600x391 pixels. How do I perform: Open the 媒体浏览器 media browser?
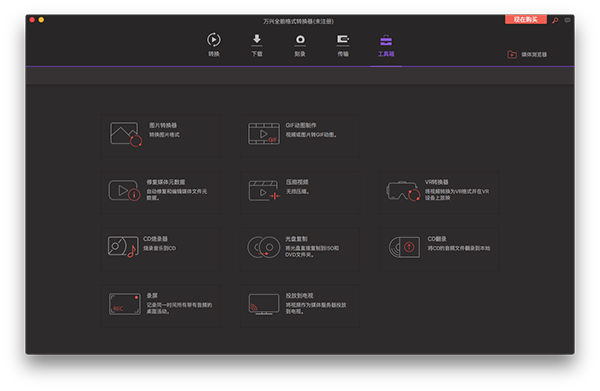[x=527, y=55]
